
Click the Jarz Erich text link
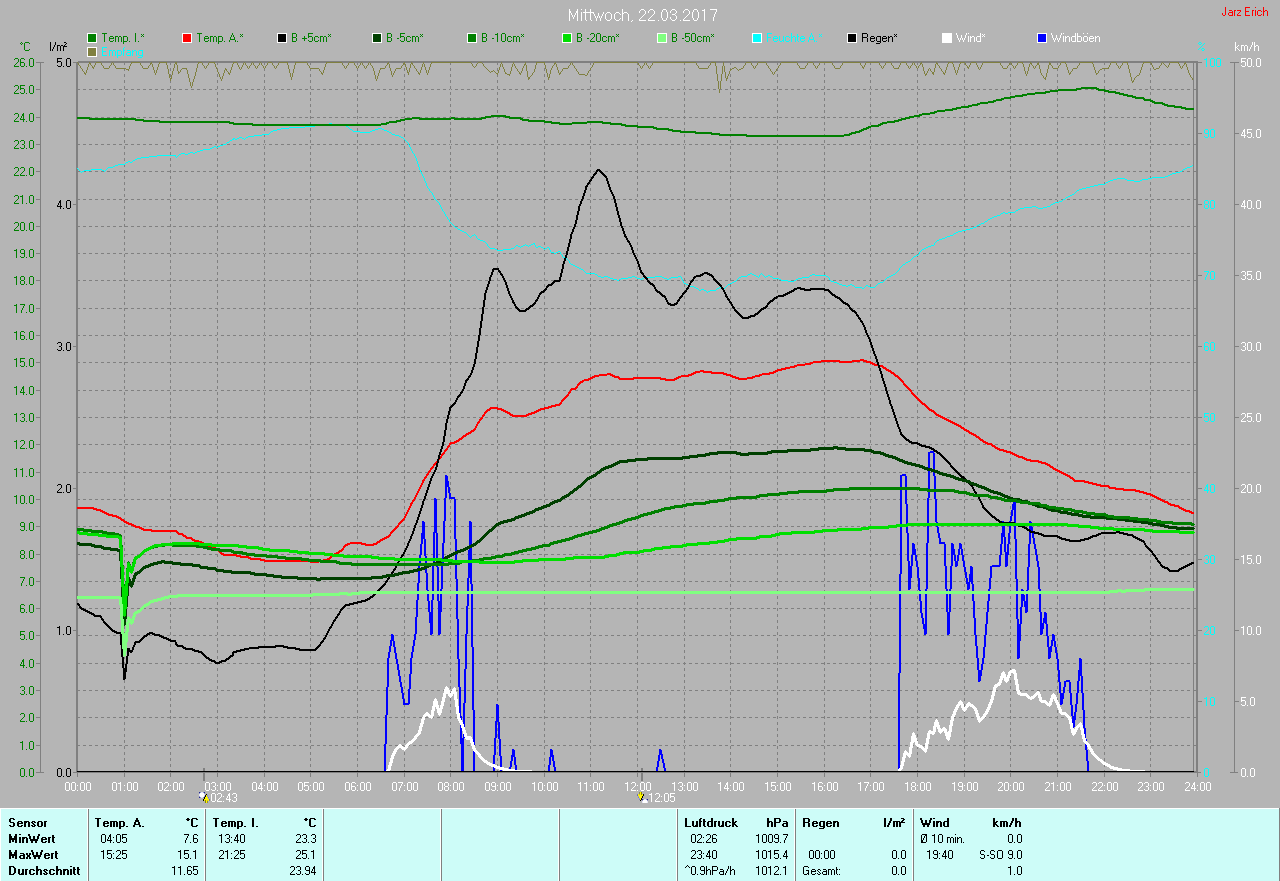point(1244,13)
